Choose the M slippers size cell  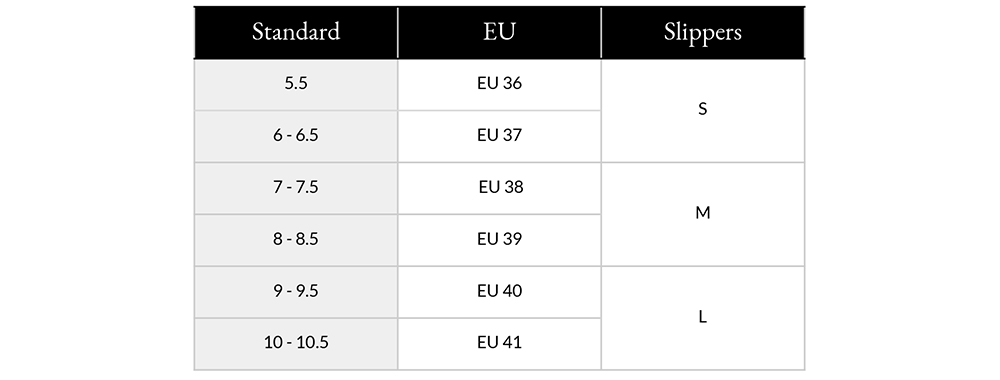coord(703,214)
